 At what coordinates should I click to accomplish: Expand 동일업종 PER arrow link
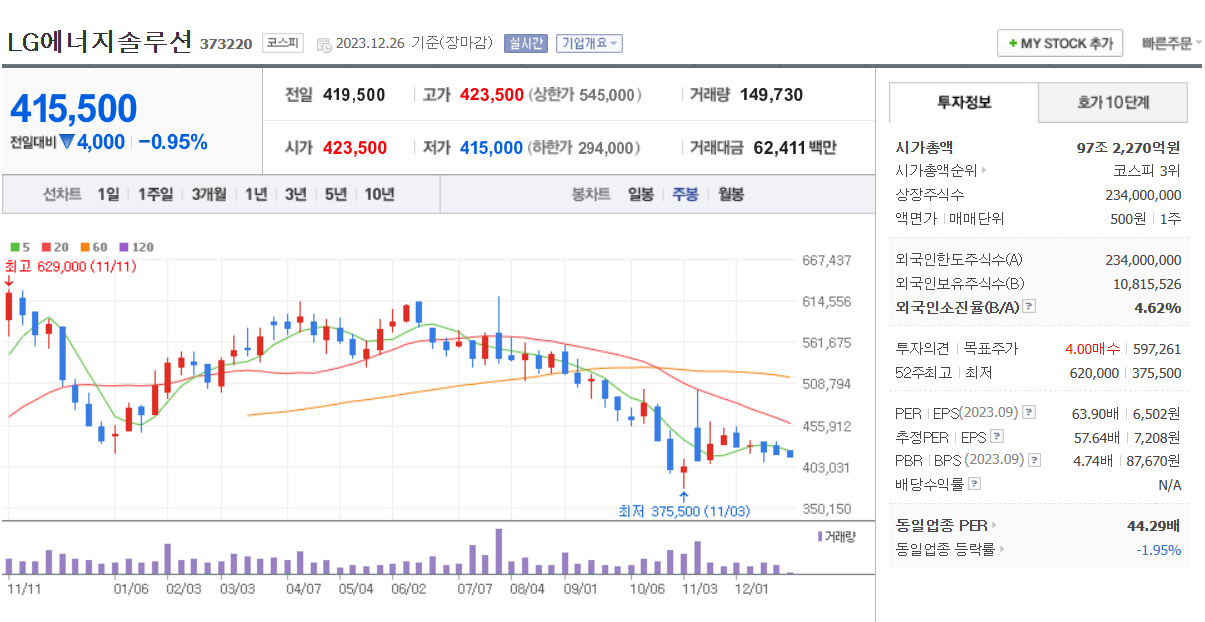[x=994, y=525]
